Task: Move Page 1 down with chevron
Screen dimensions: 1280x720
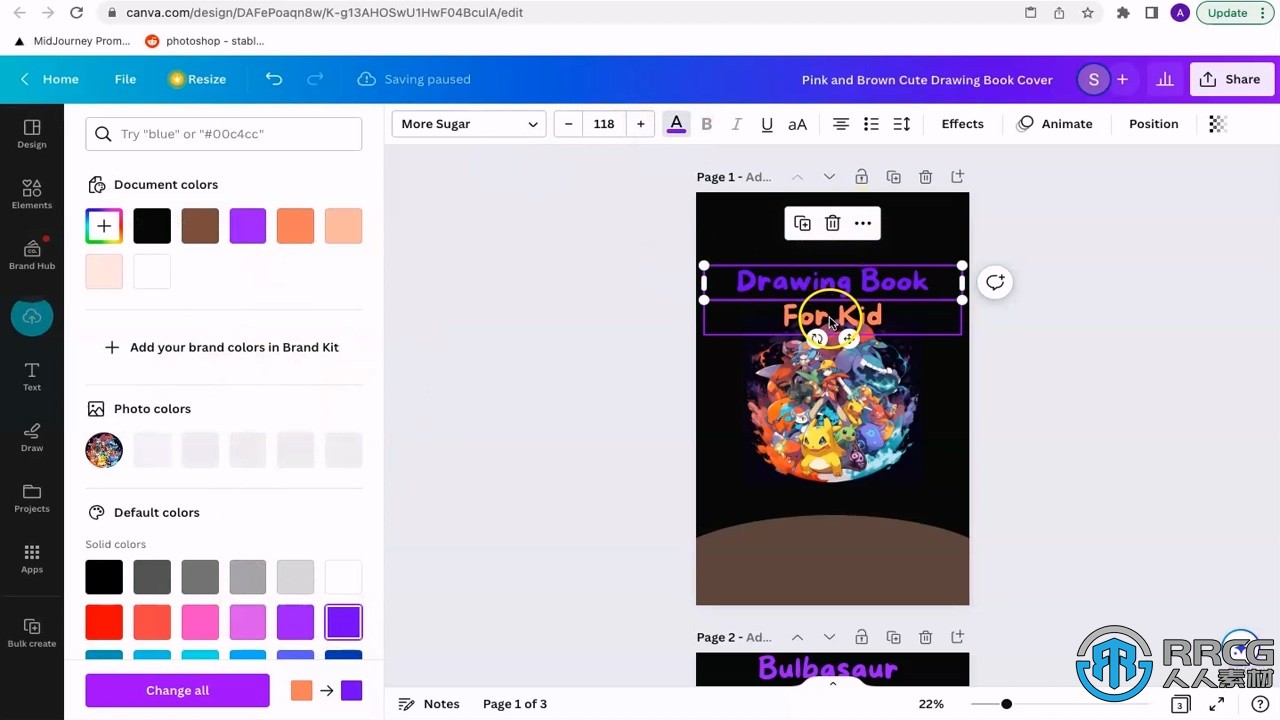Action: click(x=829, y=177)
